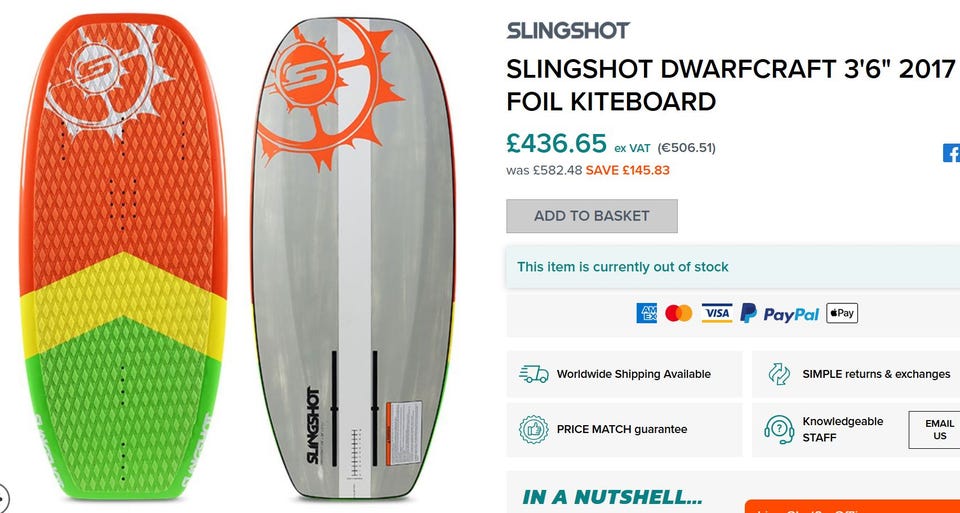
Task: Click the Mastercard payment icon
Action: point(678,313)
